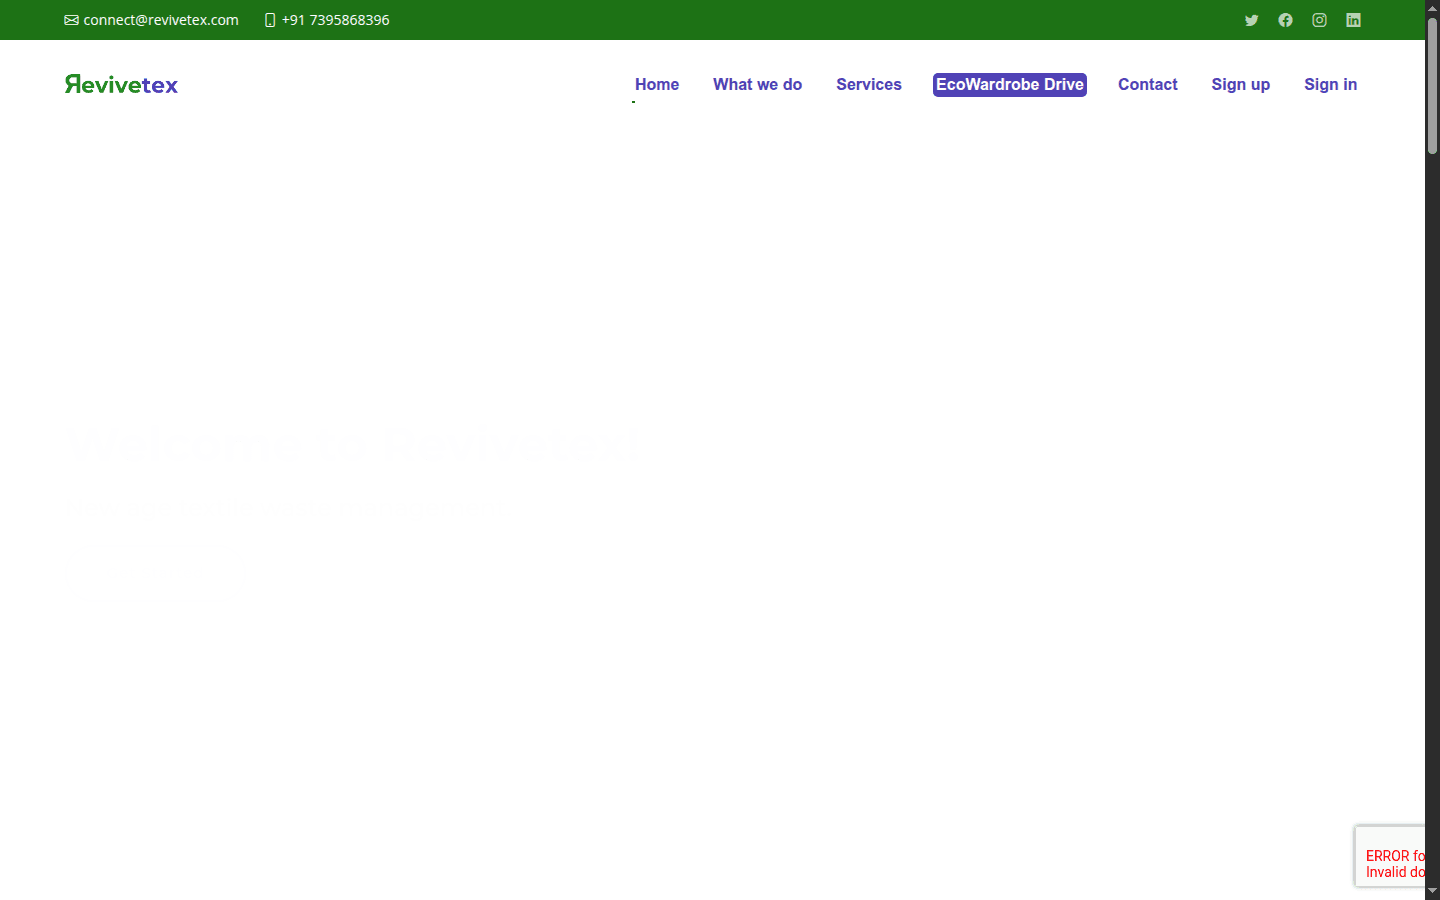This screenshot has width=1440, height=900.
Task: Click the reCAPTCHA error badge
Action: (1390, 856)
